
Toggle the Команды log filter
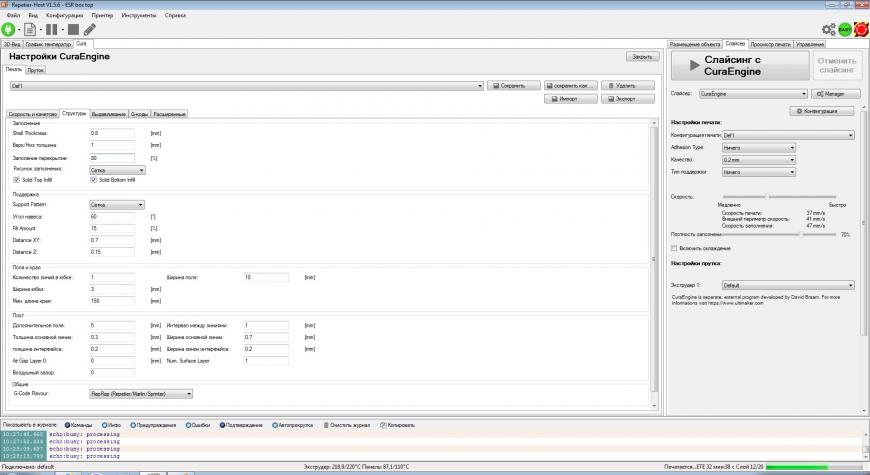79,425
